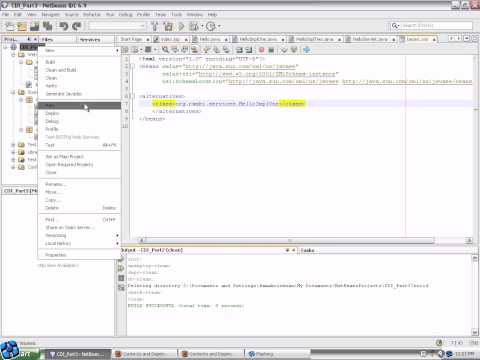Choose Deploy in the context menu
Viewport: 480px width, 360px height.
[79, 113]
